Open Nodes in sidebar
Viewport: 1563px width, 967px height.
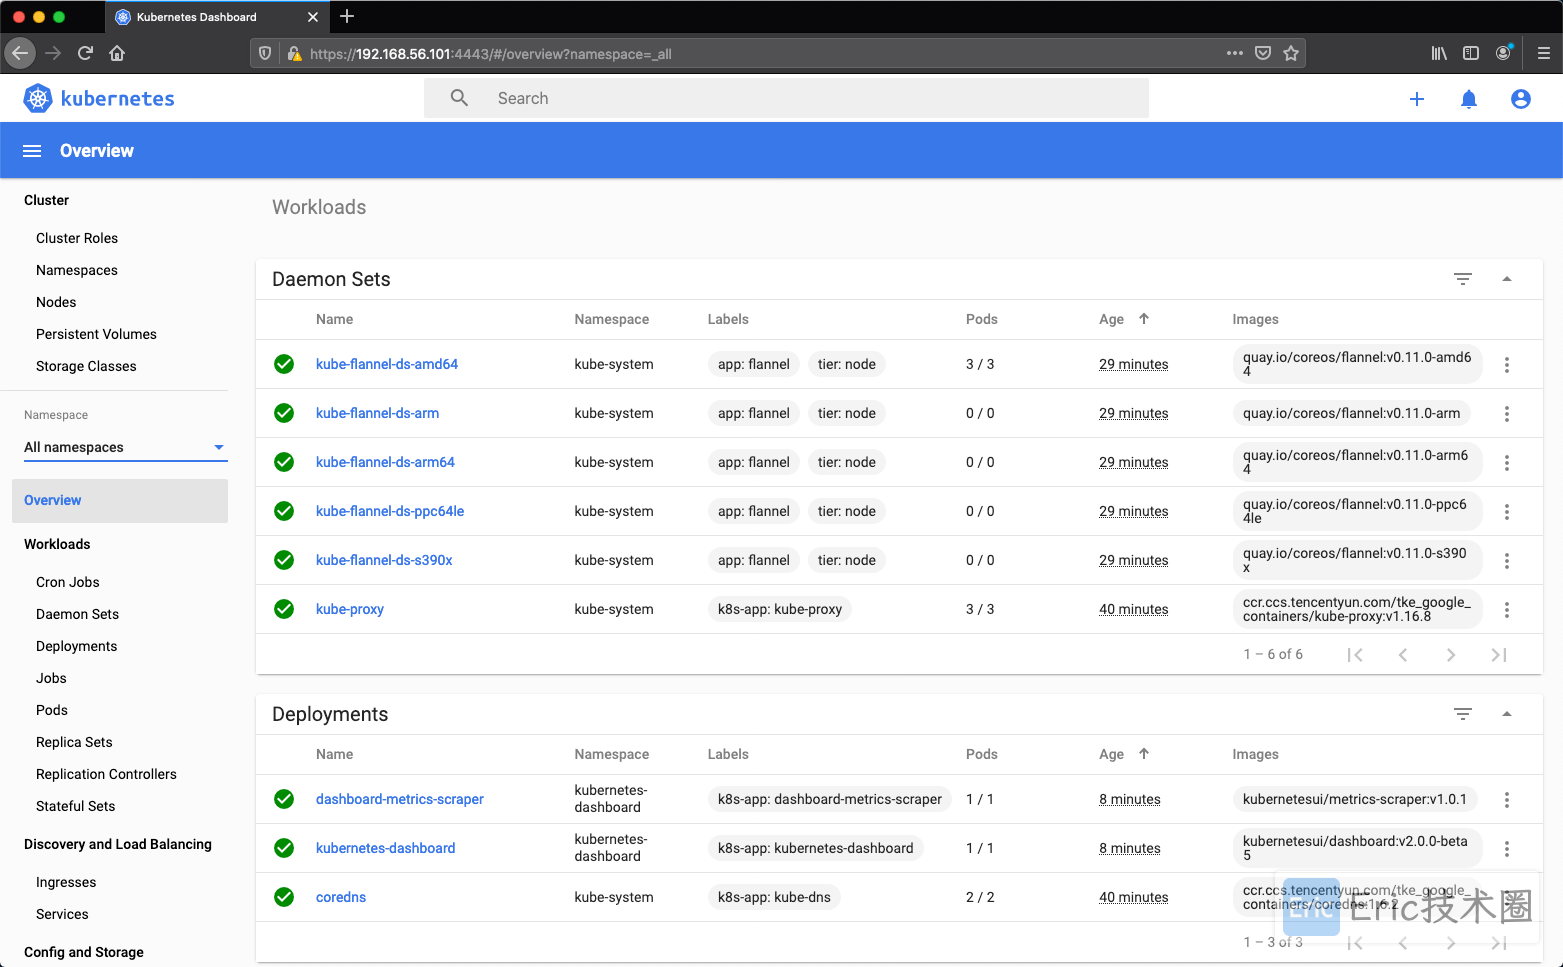click(56, 302)
